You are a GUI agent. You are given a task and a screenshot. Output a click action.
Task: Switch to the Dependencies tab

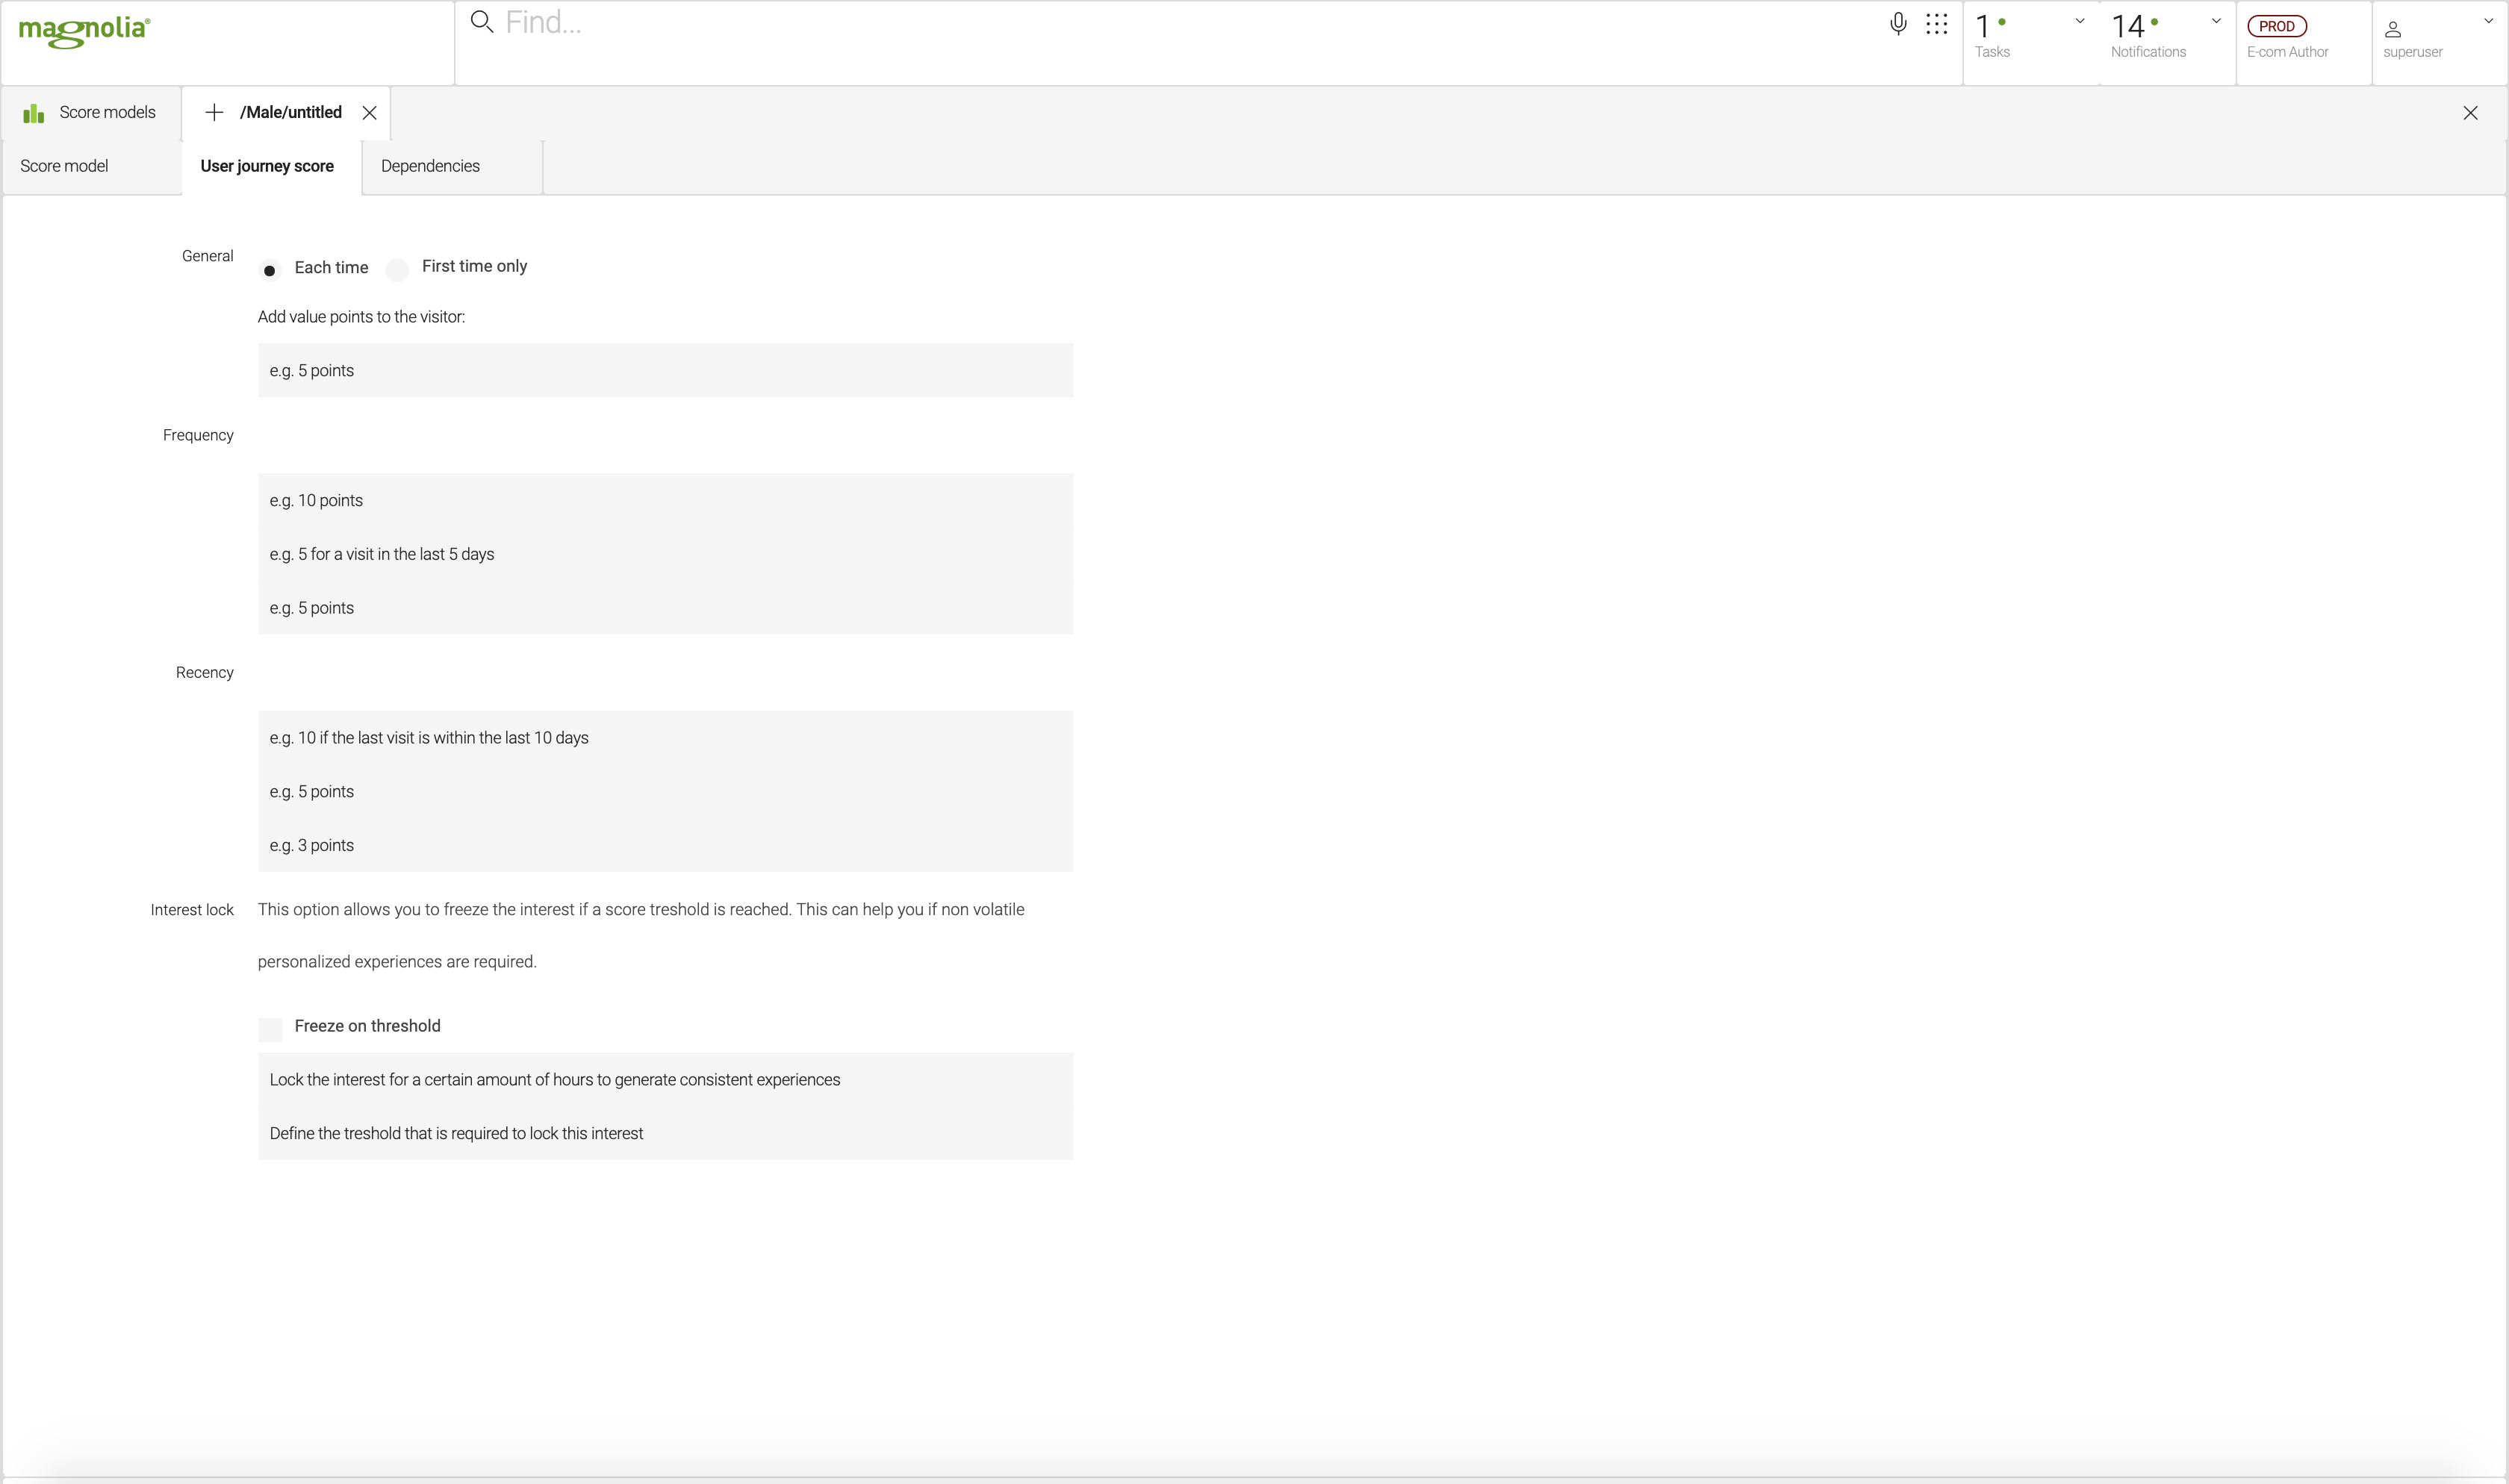(x=430, y=166)
